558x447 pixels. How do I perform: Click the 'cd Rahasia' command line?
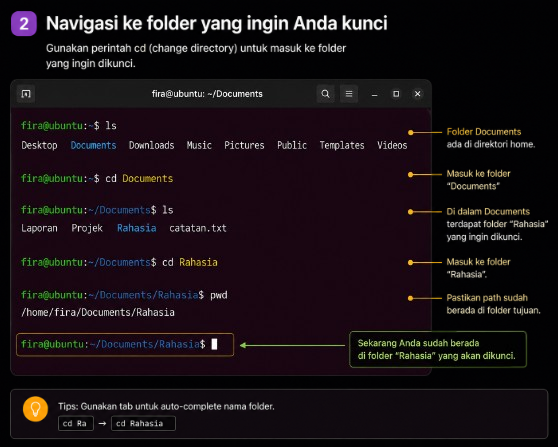[x=119, y=262]
